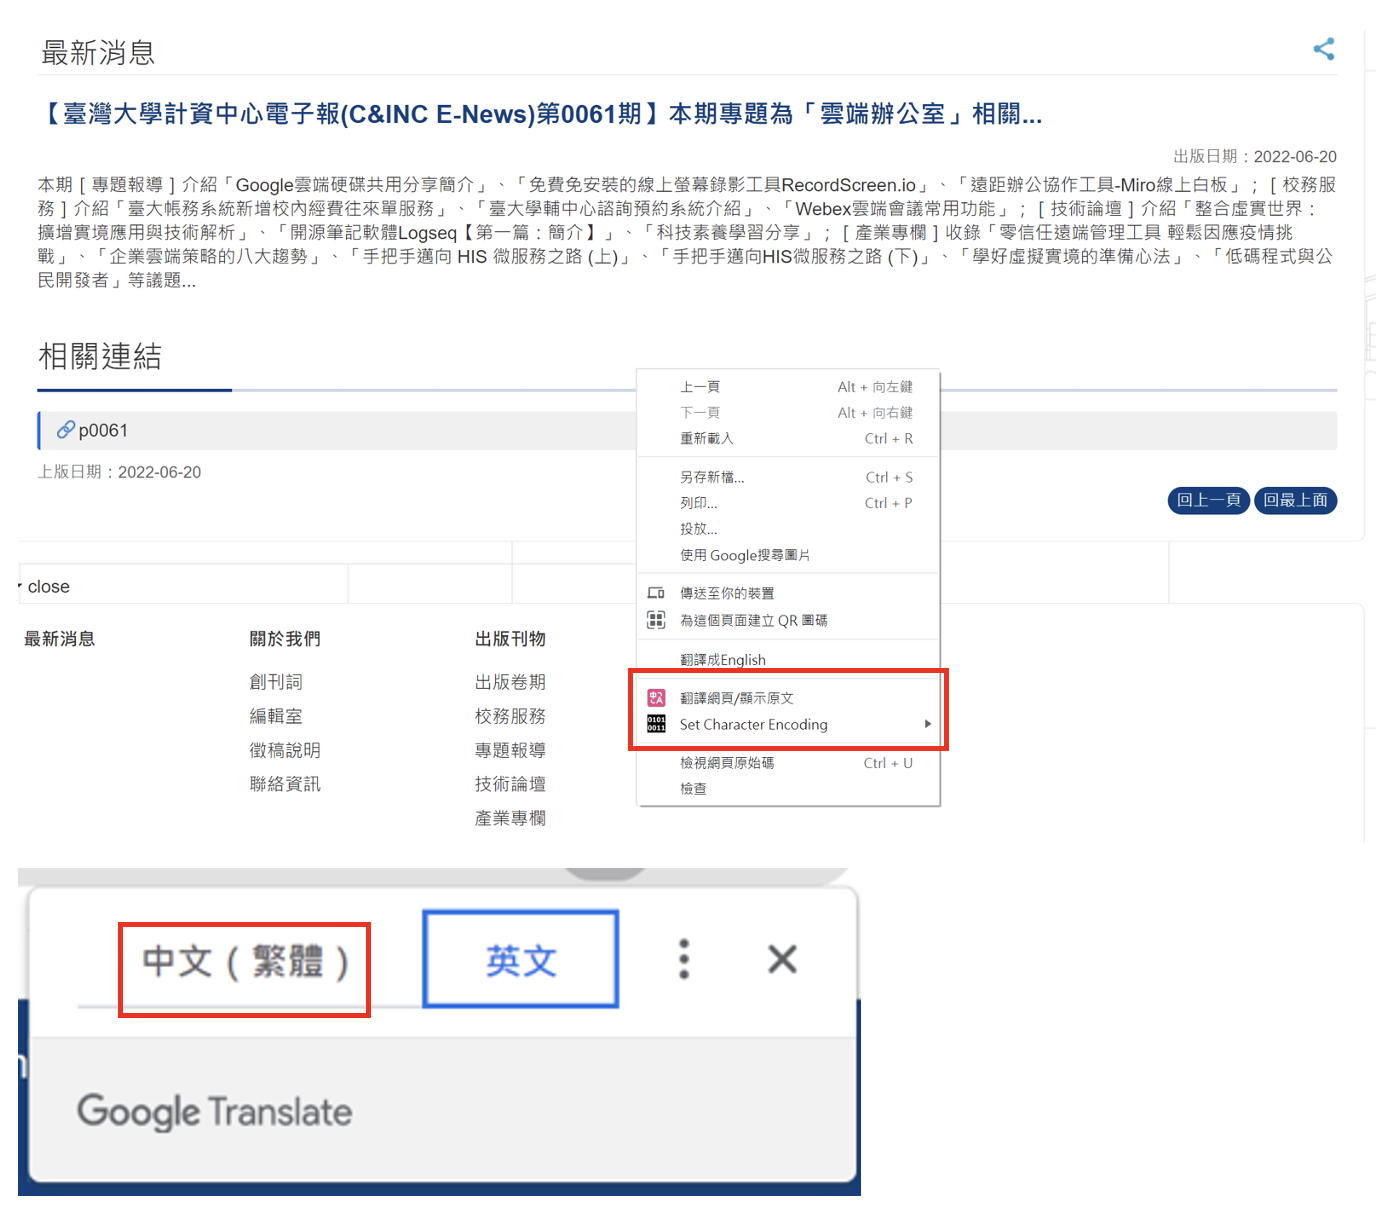Select 檢查 in the context menu
Viewport: 1390px width, 1208px height.
[x=788, y=789]
